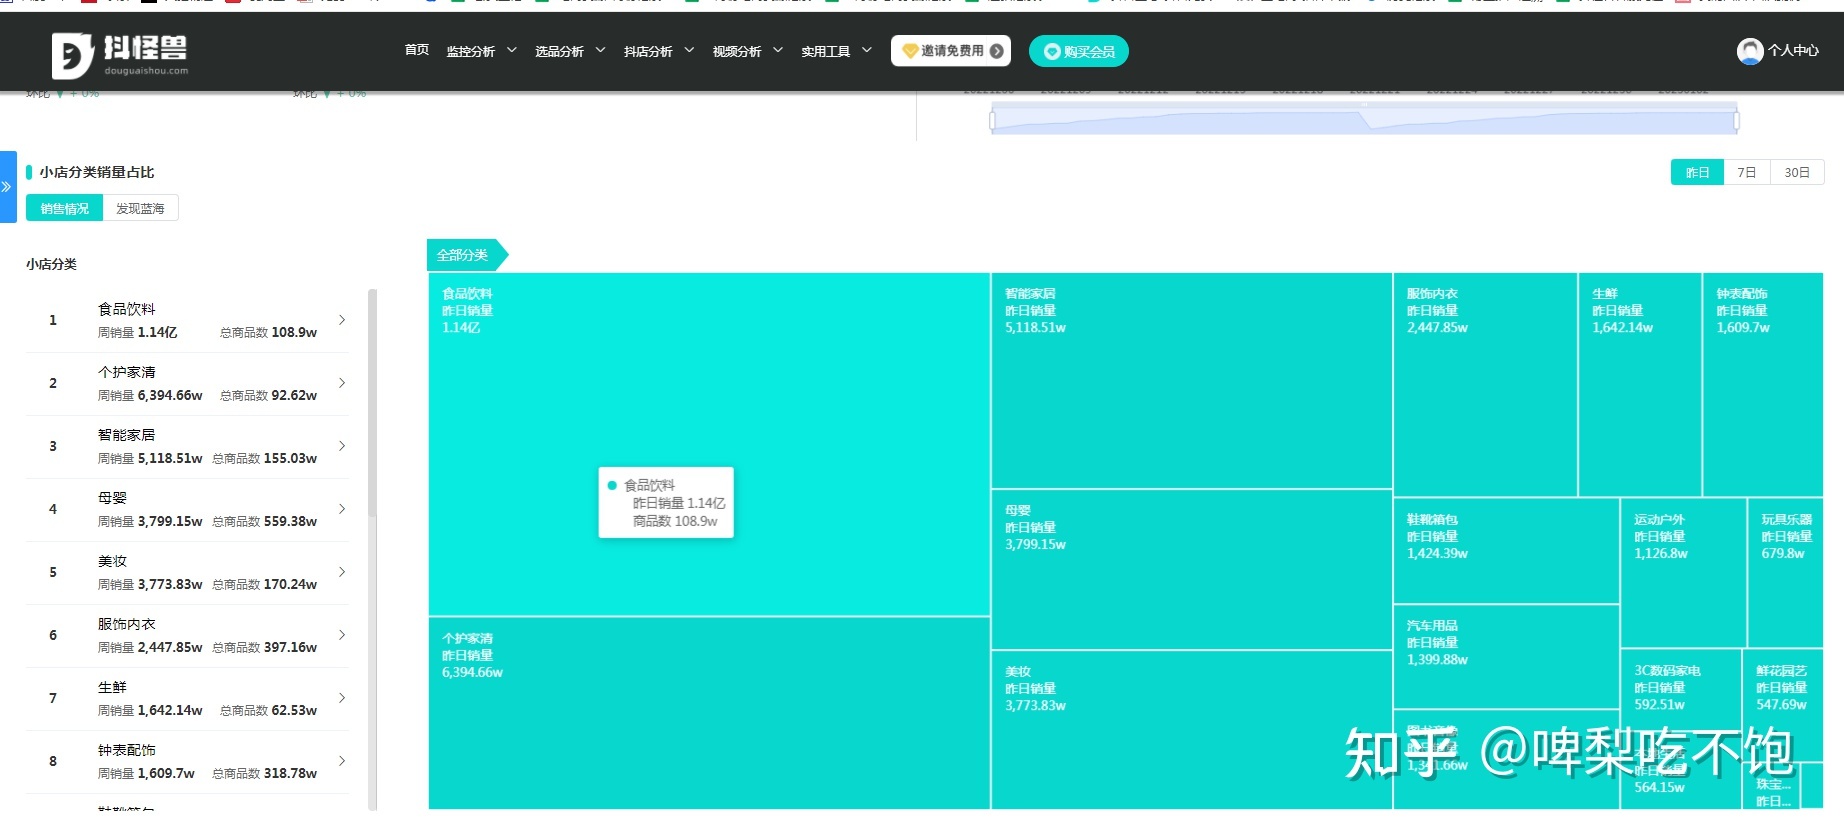Select 母婴 in the category list
The image size is (1844, 829).
187,509
